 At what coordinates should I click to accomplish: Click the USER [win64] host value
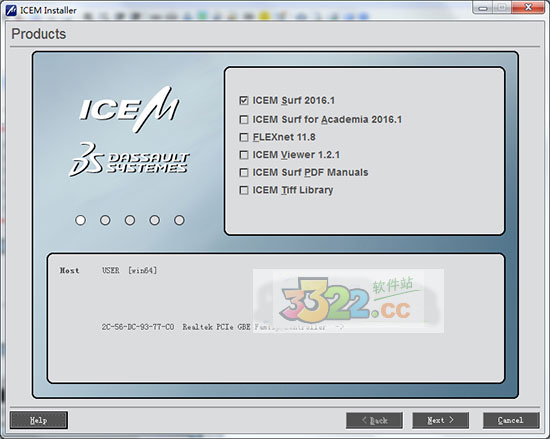pyautogui.click(x=129, y=271)
